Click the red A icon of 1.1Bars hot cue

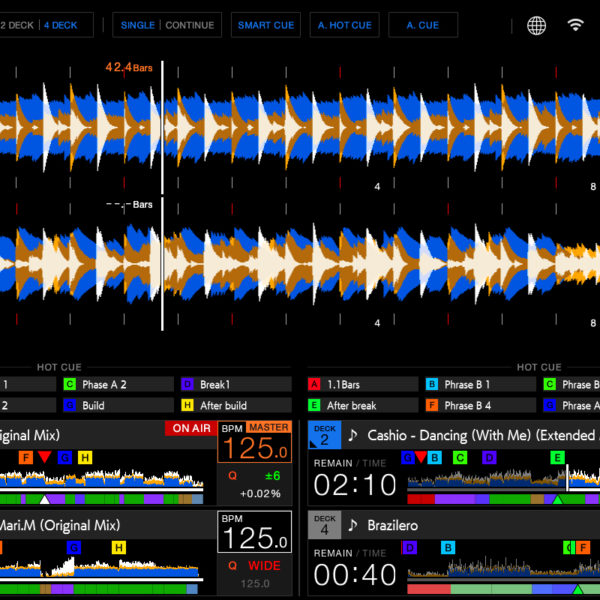coord(314,384)
